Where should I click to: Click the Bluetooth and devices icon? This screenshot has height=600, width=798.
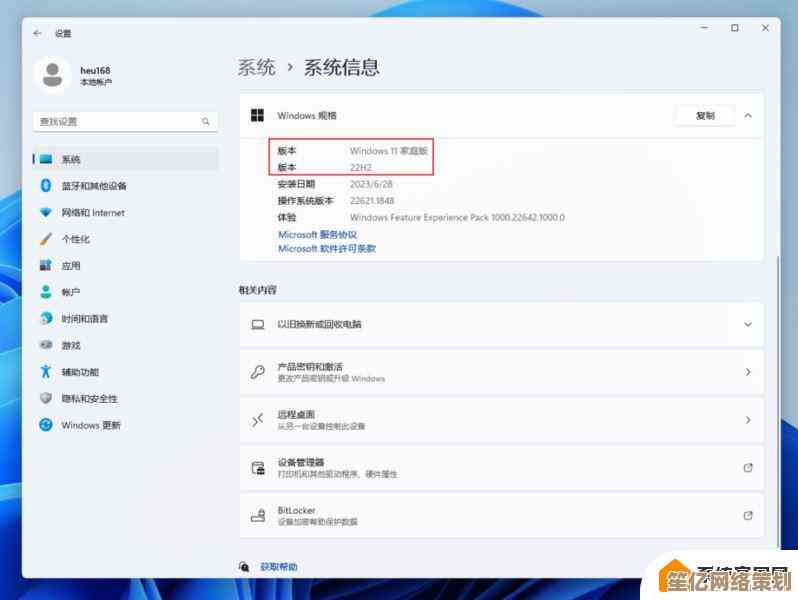click(x=45, y=186)
